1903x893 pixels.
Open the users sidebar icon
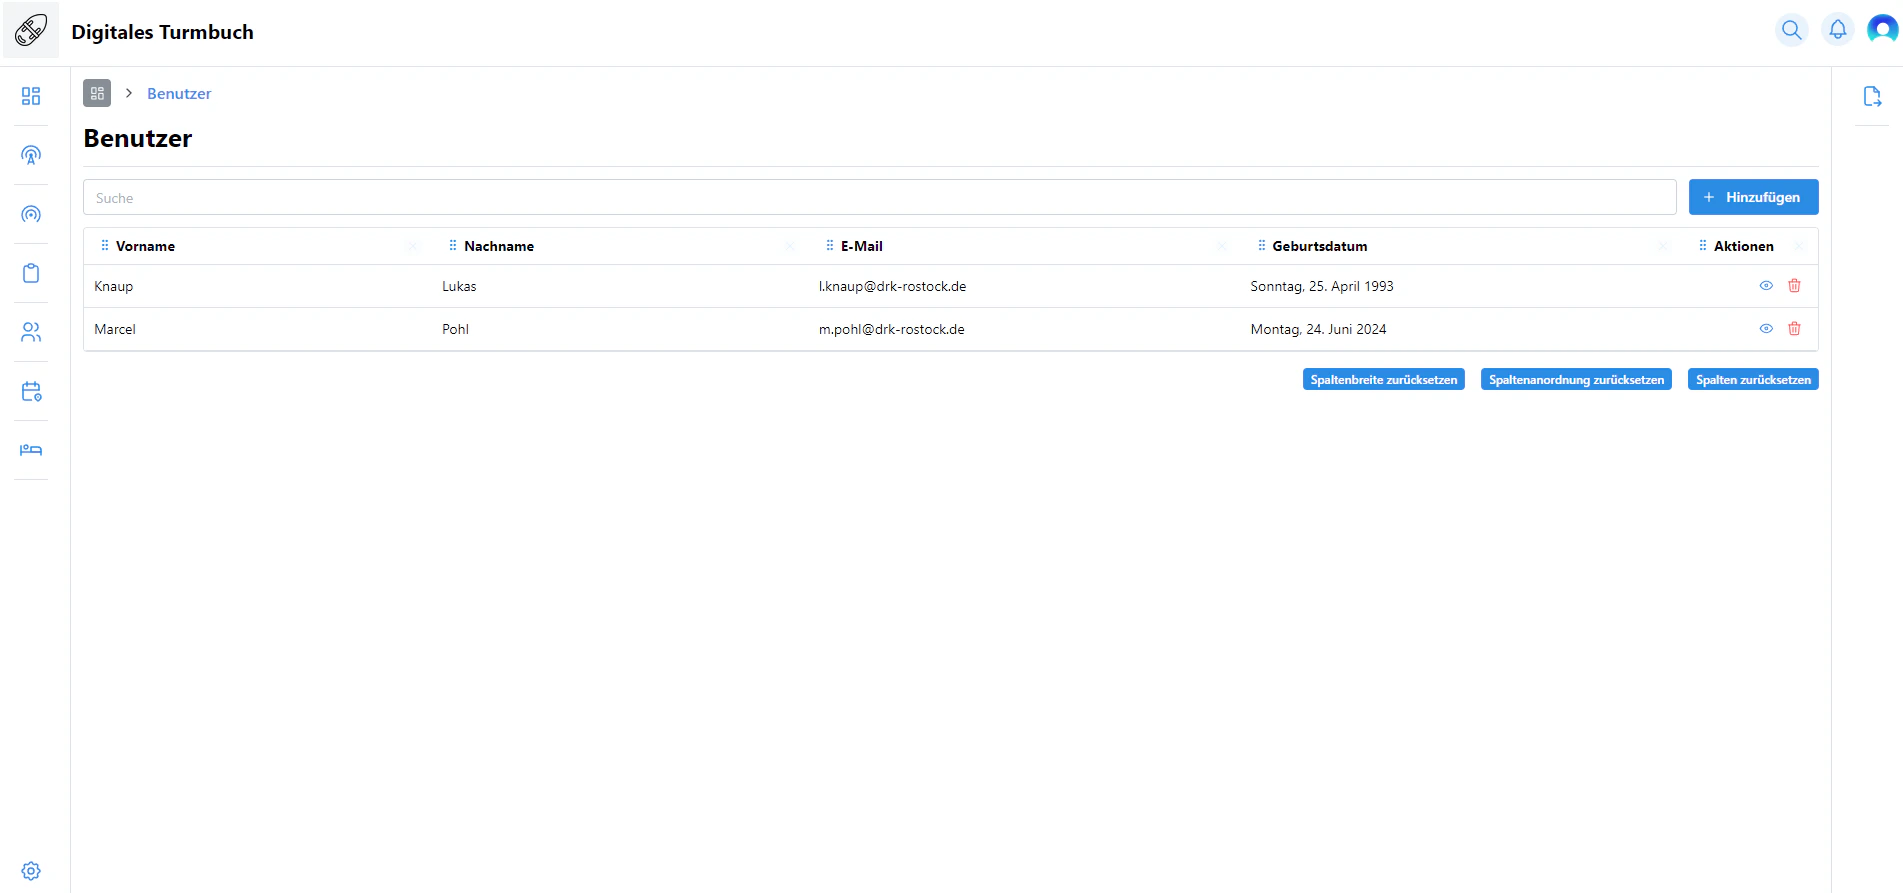31,332
